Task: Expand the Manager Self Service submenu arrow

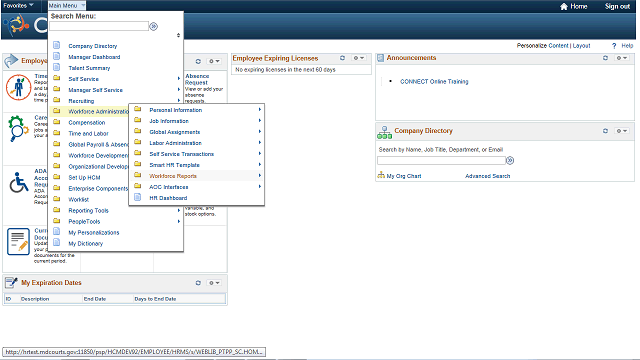Action: pos(179,89)
